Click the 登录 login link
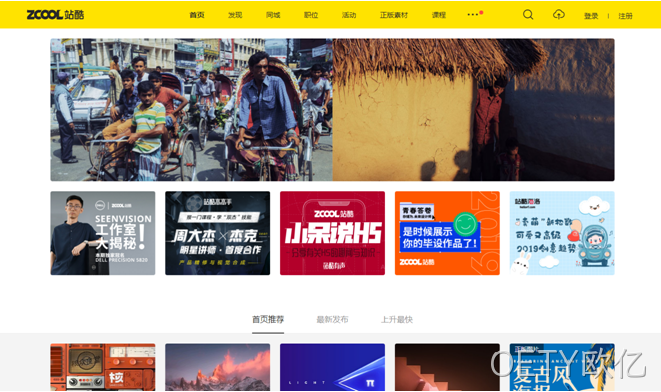 [591, 16]
